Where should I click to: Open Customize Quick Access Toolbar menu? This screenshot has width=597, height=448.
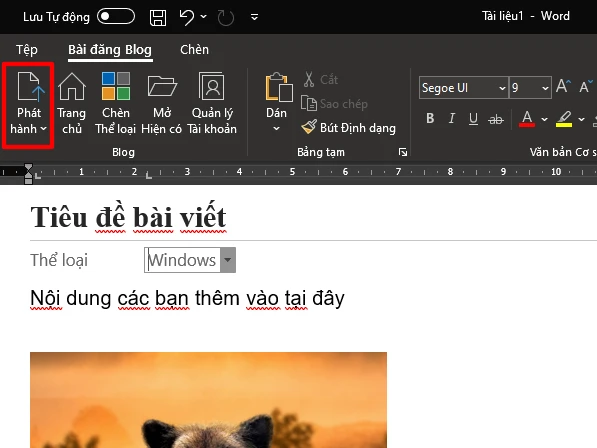(254, 17)
